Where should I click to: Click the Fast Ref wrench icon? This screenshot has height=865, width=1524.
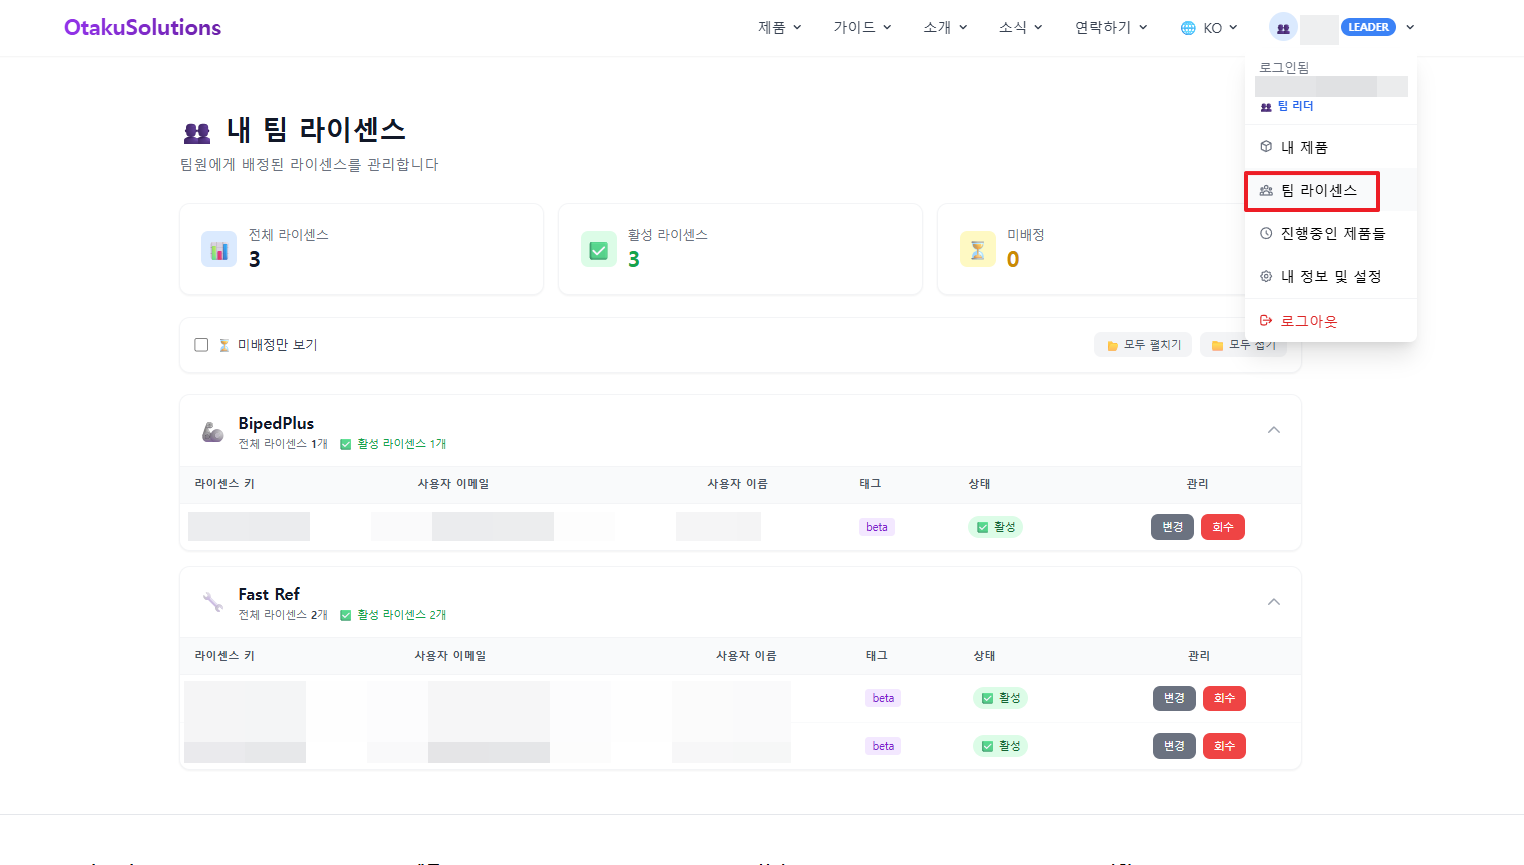point(213,602)
